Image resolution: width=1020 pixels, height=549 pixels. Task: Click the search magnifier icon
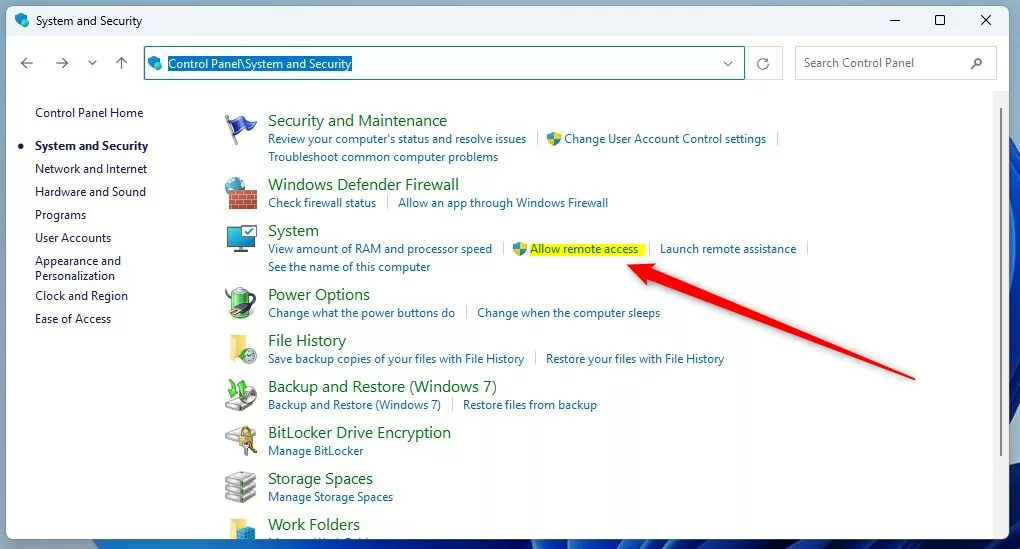[976, 63]
